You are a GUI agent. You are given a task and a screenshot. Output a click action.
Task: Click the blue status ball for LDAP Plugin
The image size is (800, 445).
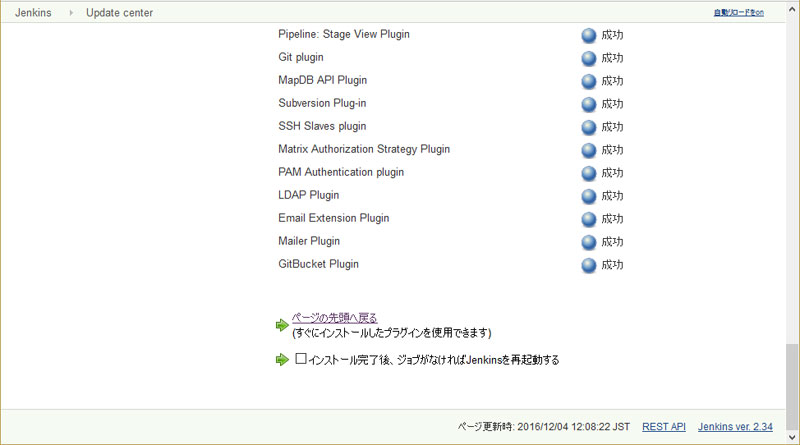coord(589,196)
